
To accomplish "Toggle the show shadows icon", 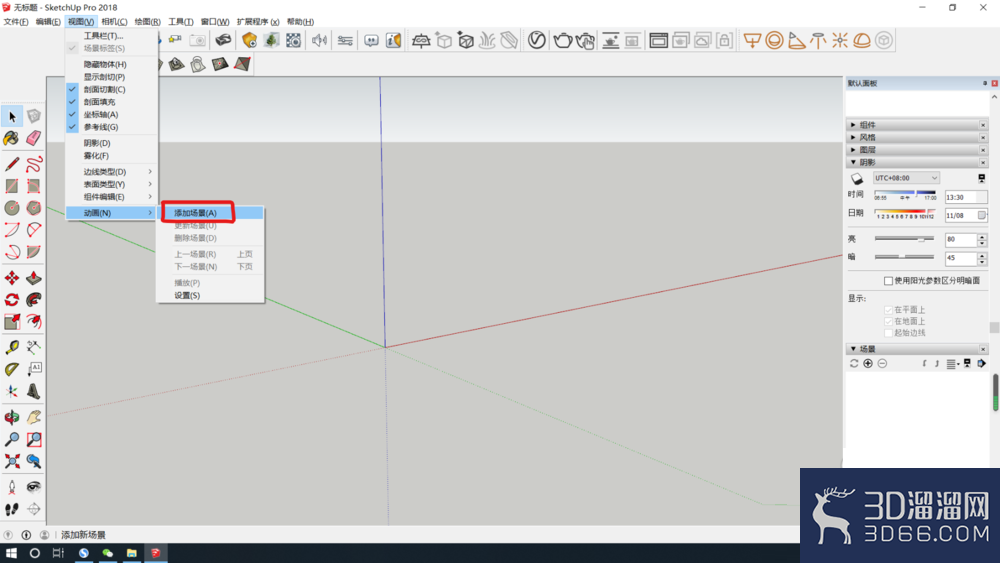I will click(x=857, y=179).
